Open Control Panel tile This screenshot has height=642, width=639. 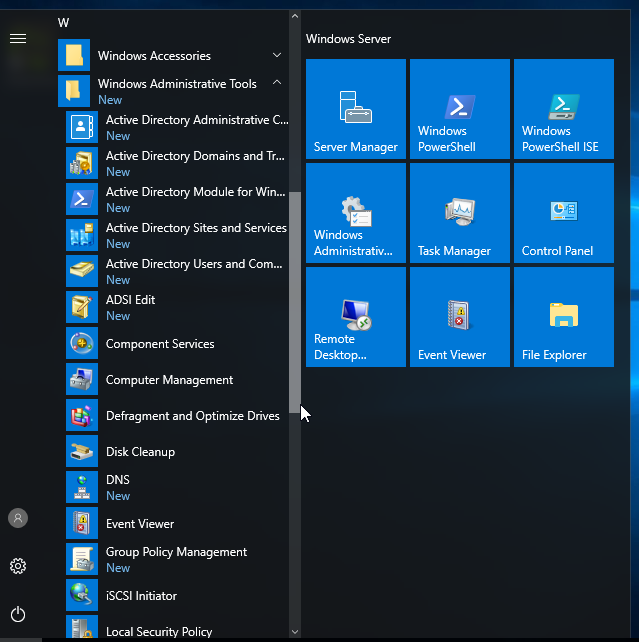tap(564, 213)
